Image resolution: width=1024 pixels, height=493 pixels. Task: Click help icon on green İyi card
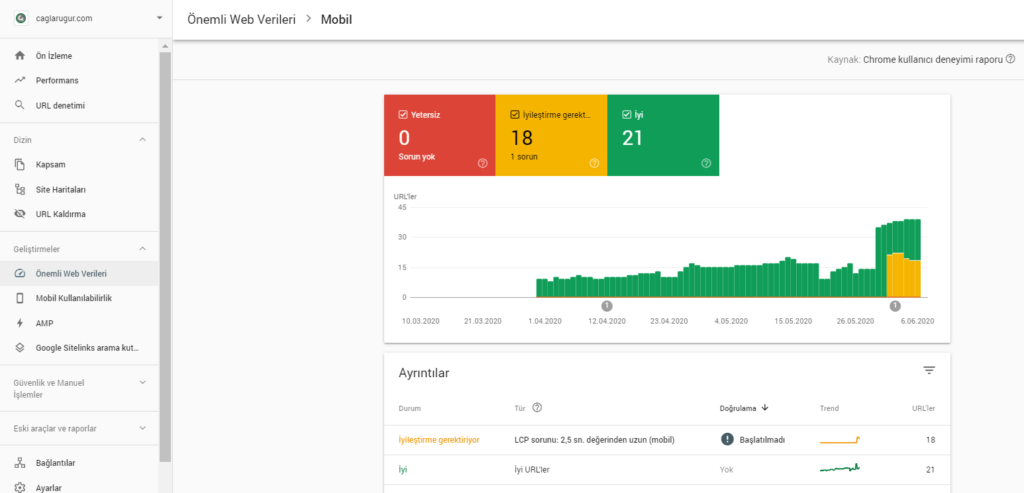(706, 163)
